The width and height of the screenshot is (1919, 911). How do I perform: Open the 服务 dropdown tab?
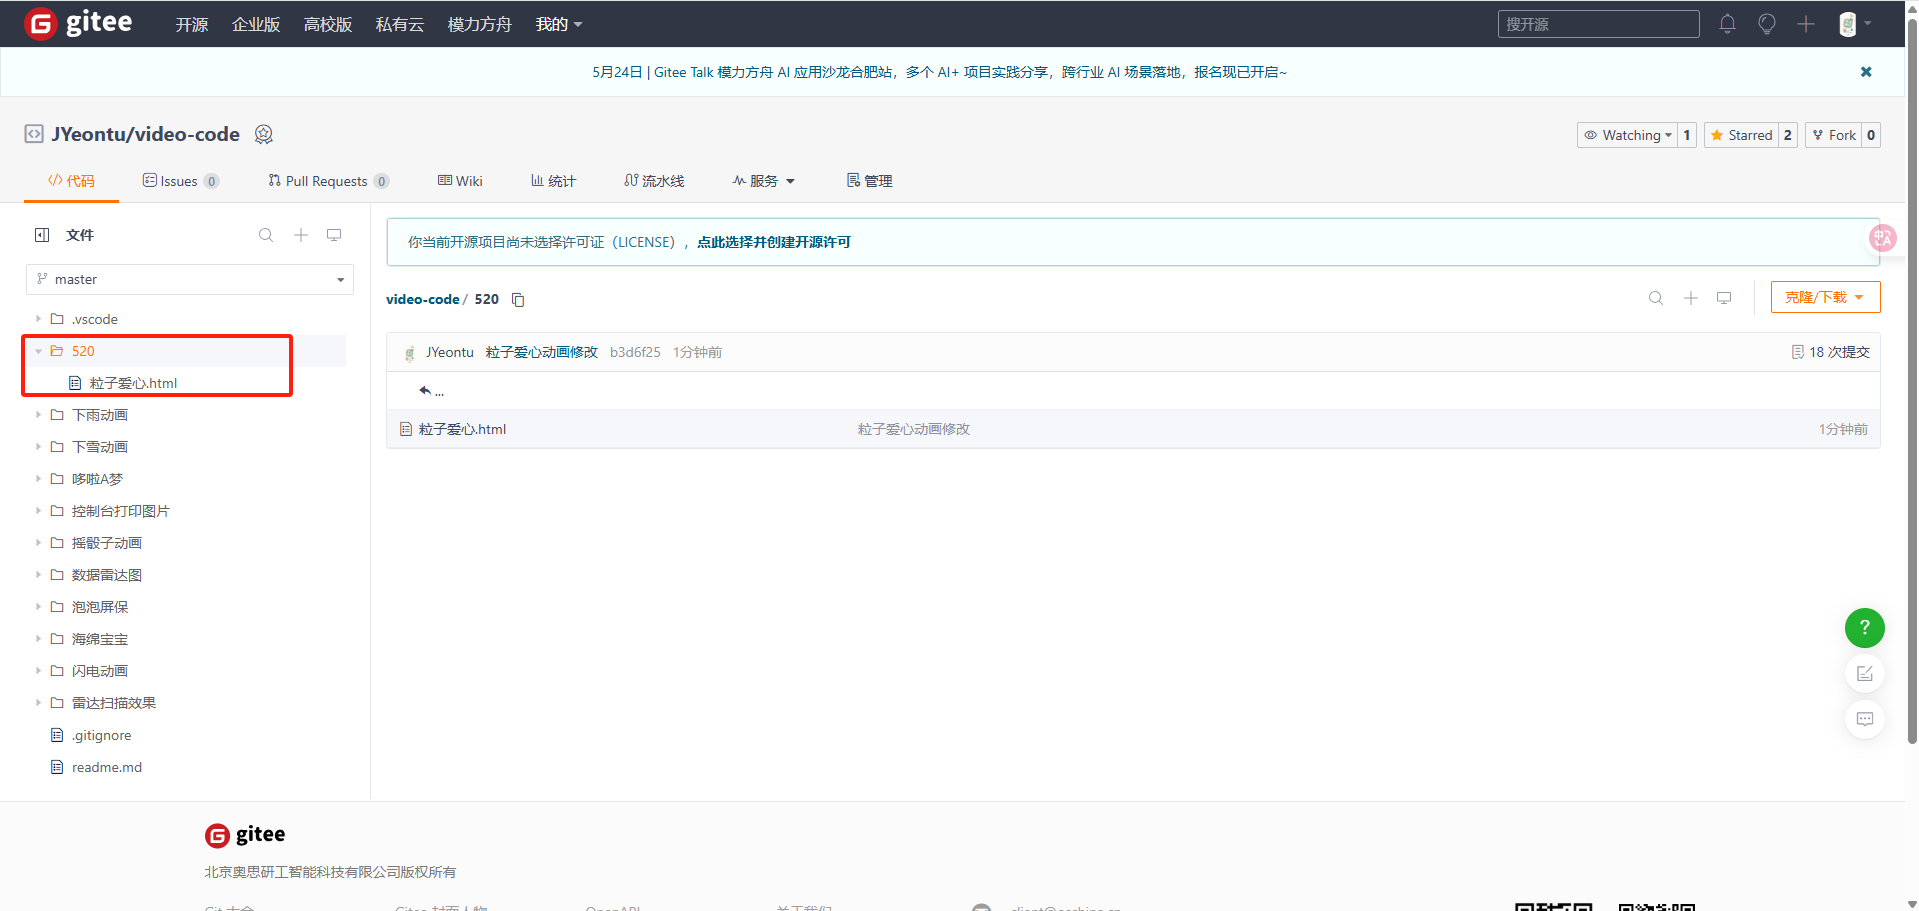pos(763,181)
